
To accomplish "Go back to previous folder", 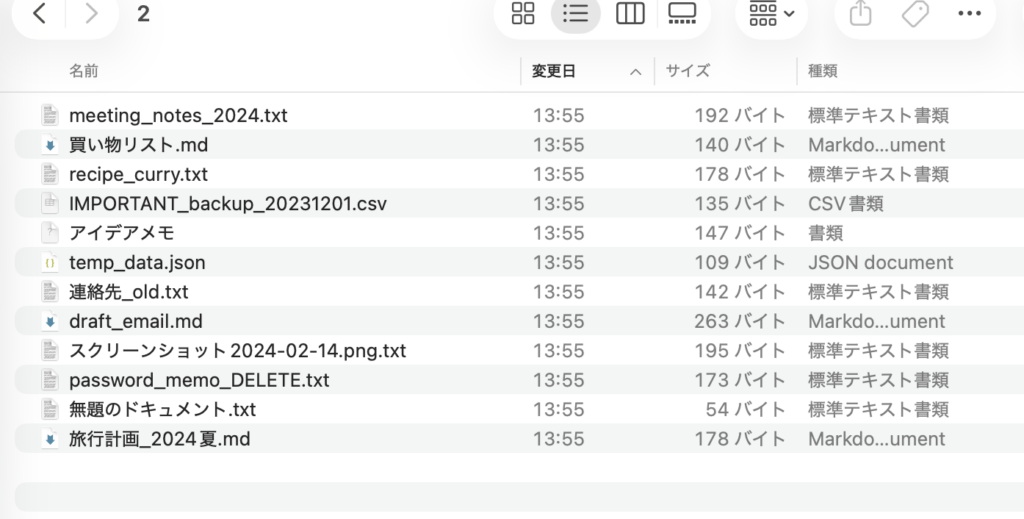I will 39,14.
